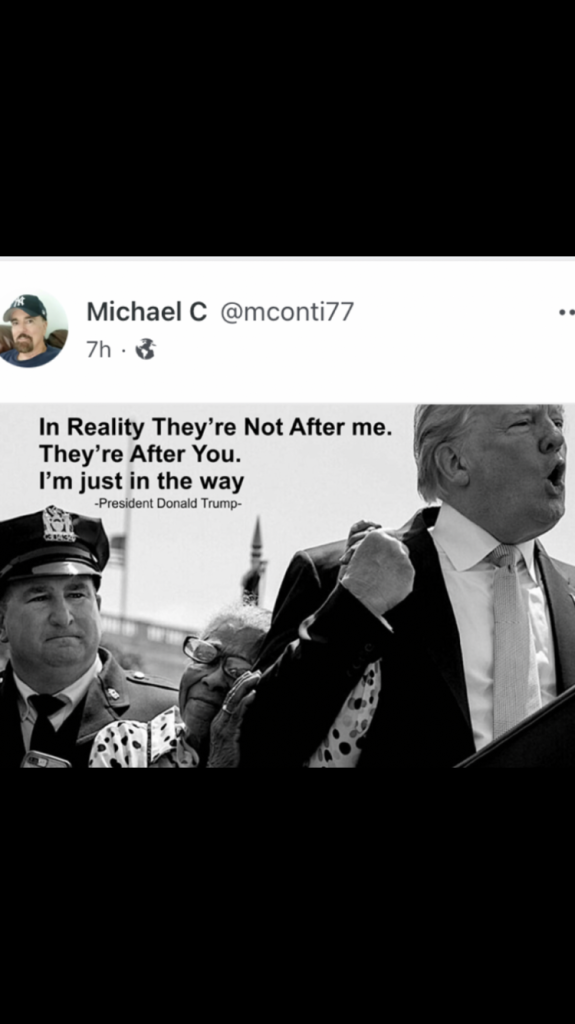Click the "-President Donald Trump-" attribution
The image size is (575, 1024).
(168, 504)
